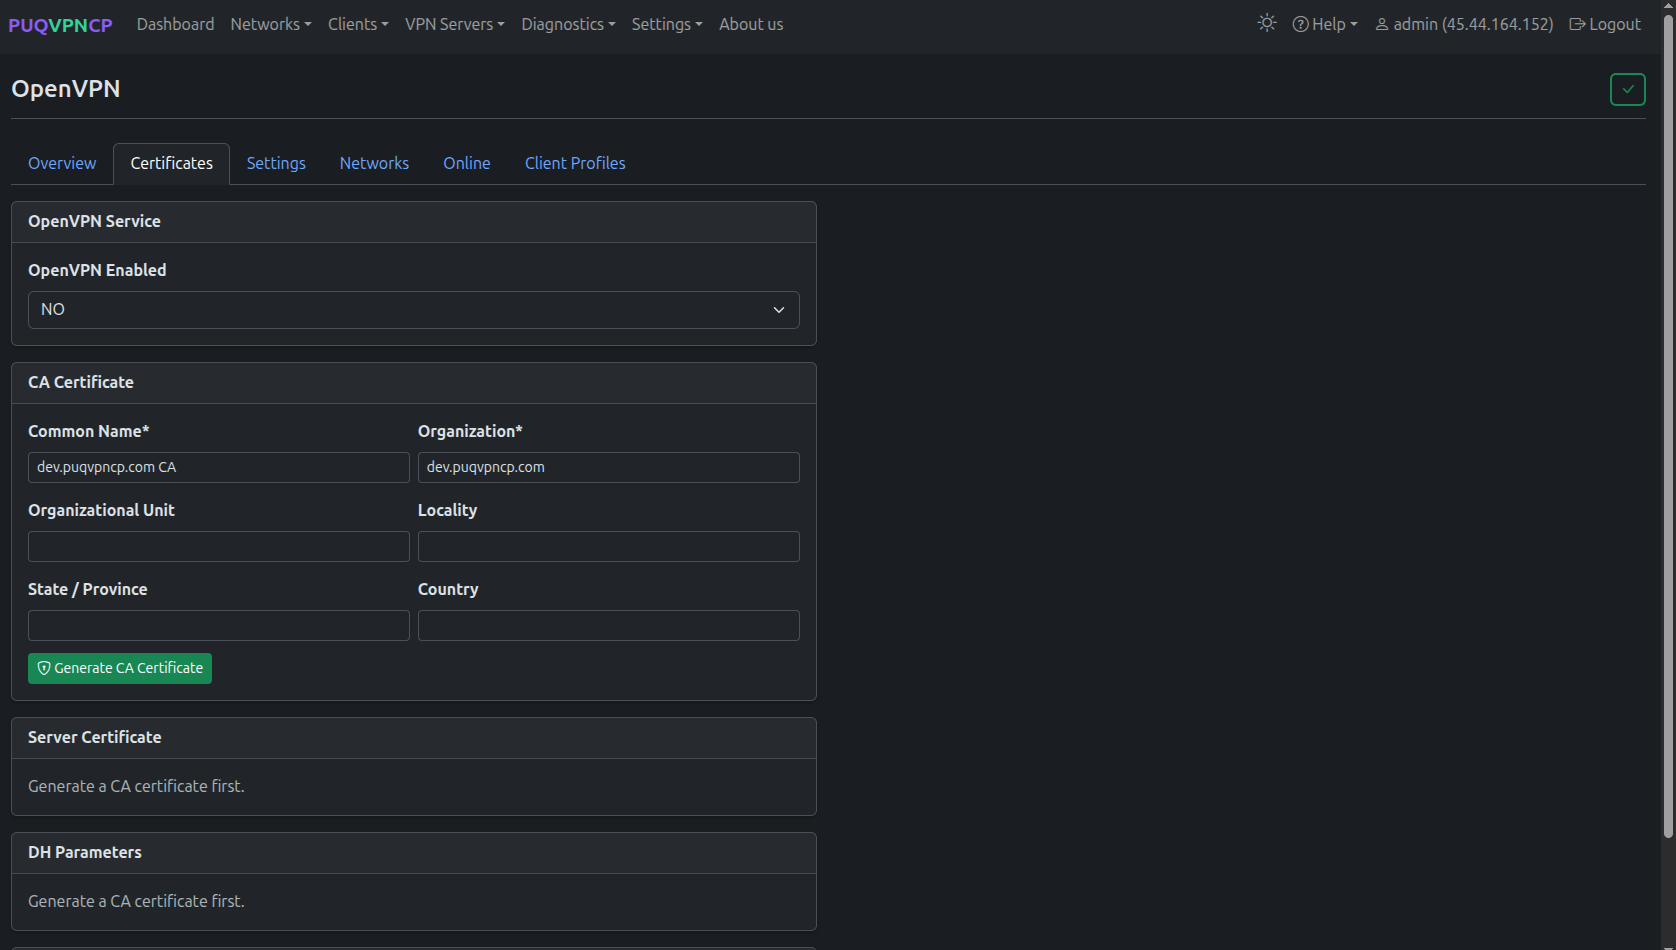
Task: Log out via the Logout link
Action: (1605, 24)
